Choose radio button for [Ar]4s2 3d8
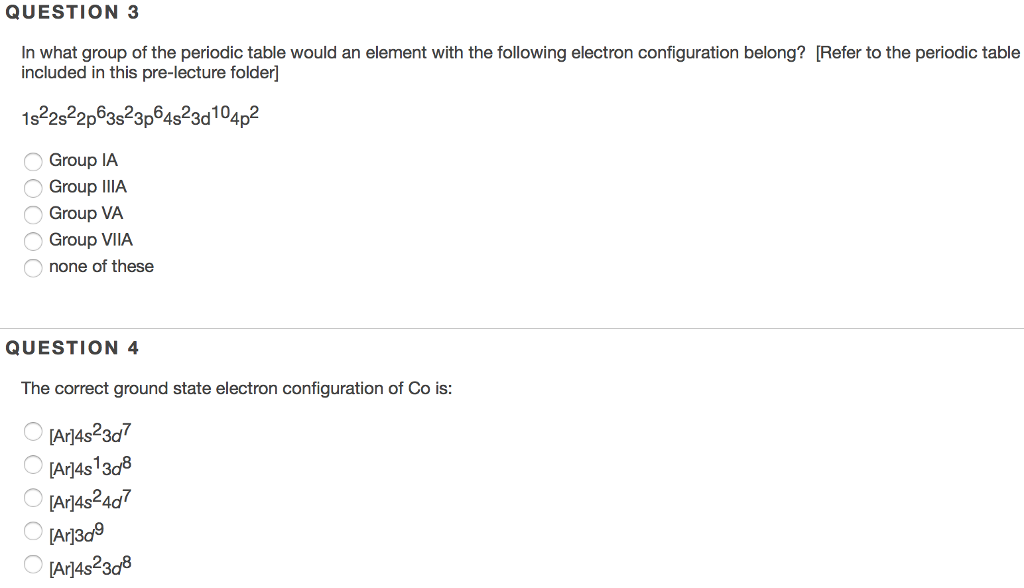This screenshot has width=1024, height=588. point(34,564)
